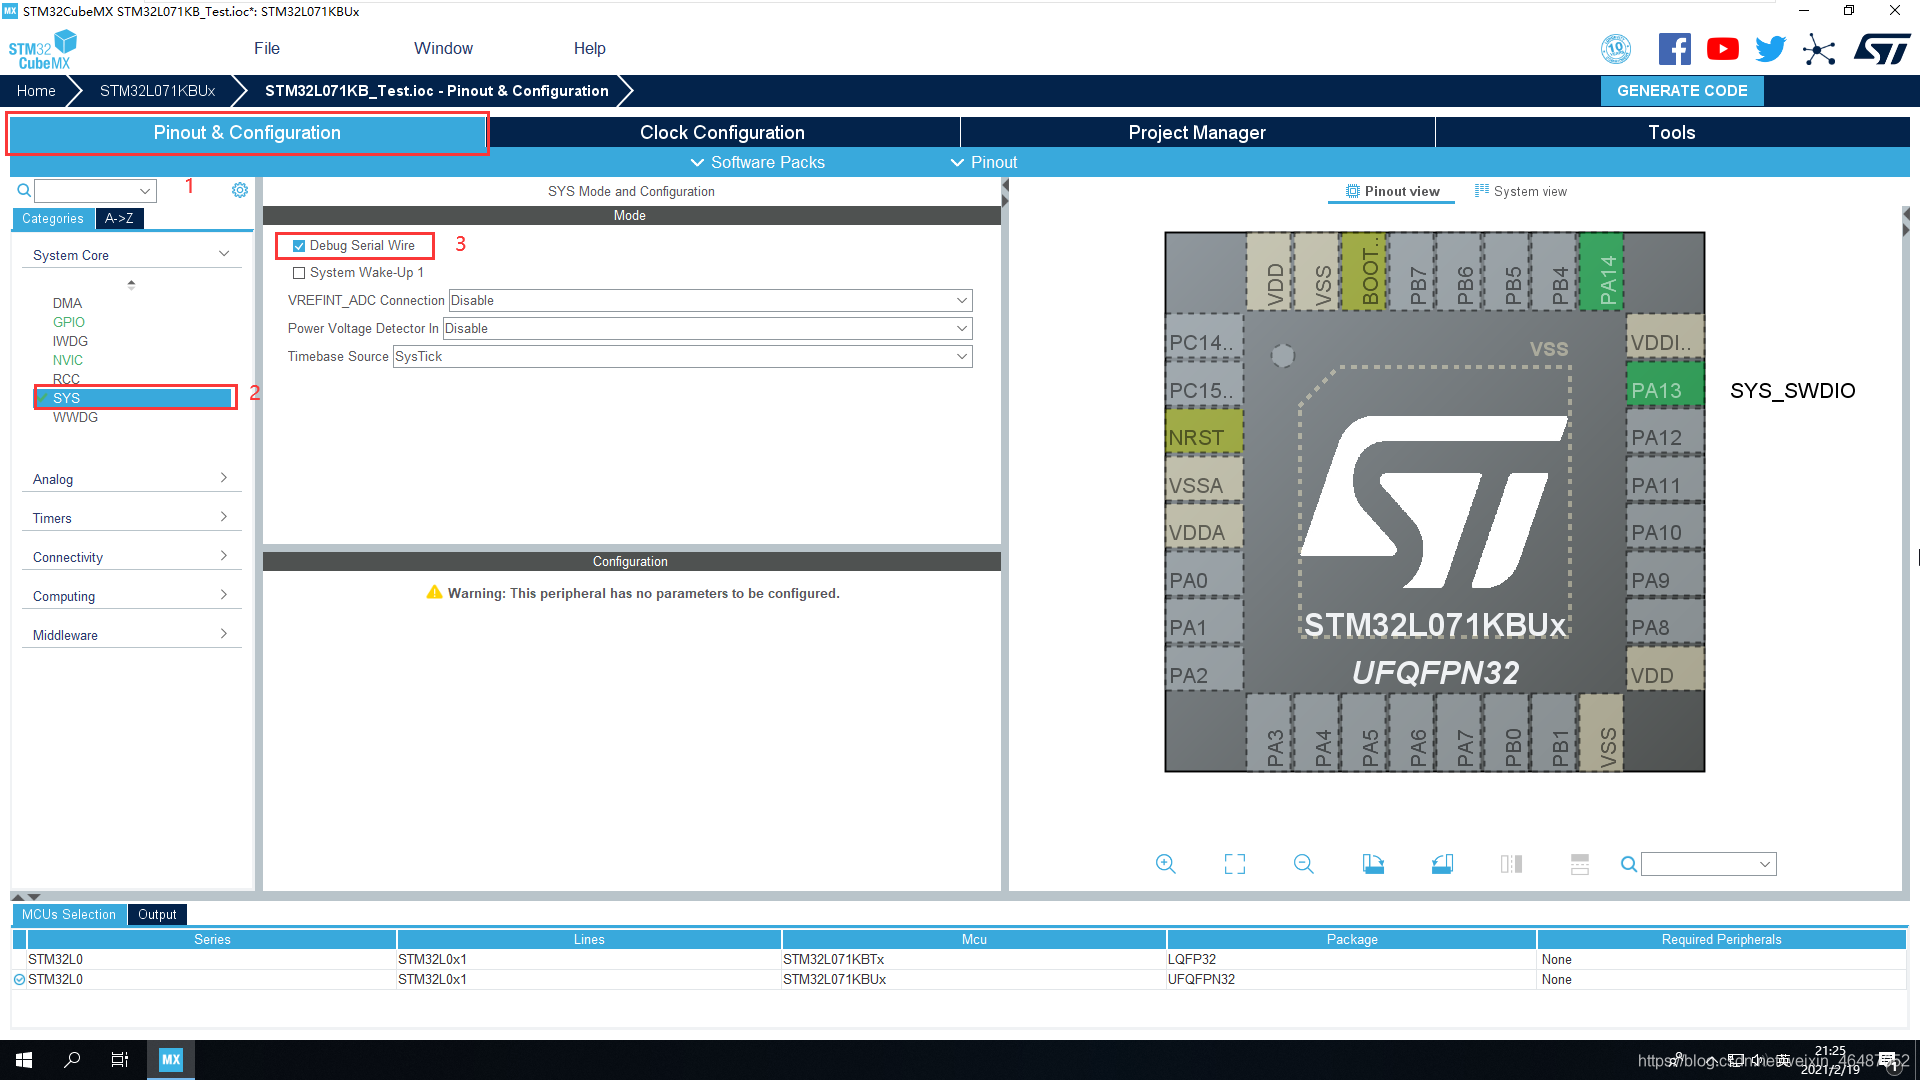
Task: Click the fit-to-screen frame icon
Action: coord(1235,864)
